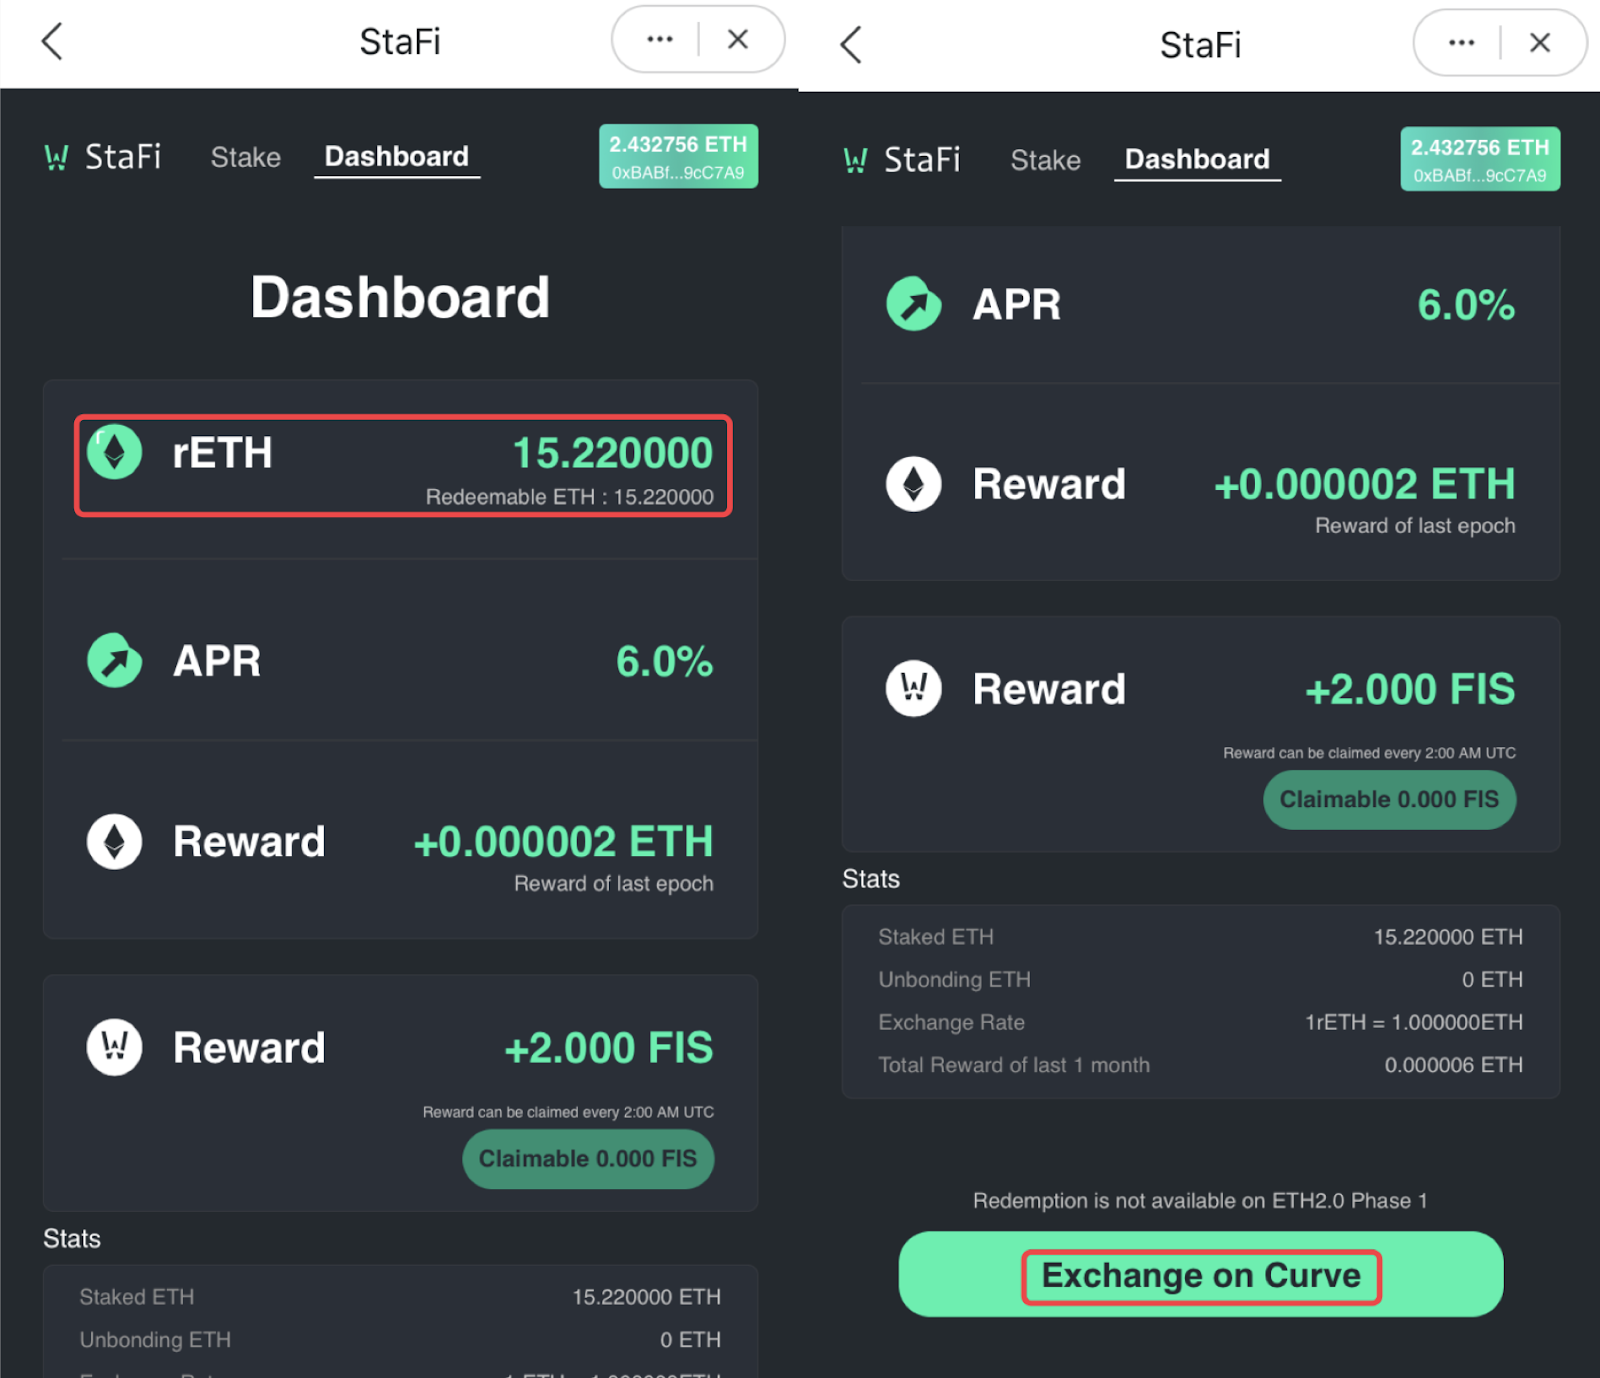
Task: Click 6.0% APR value in left panel
Action: pyautogui.click(x=665, y=661)
